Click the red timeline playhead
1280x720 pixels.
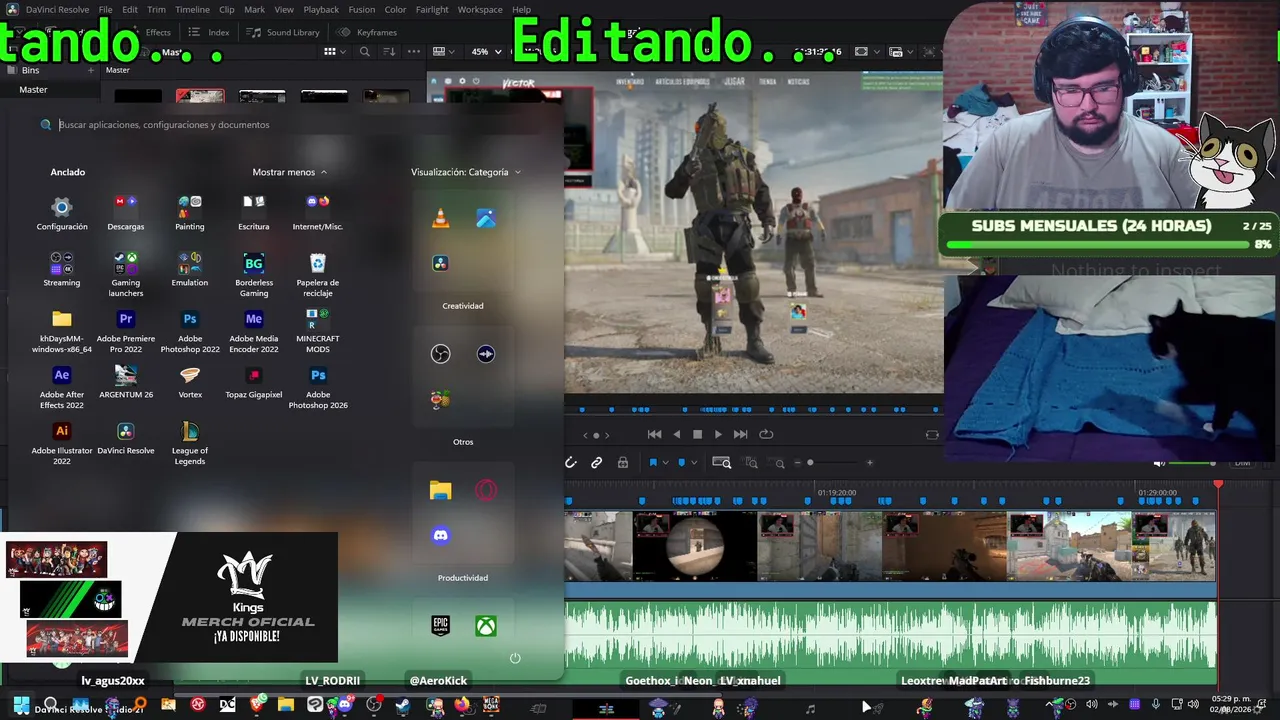(1218, 484)
